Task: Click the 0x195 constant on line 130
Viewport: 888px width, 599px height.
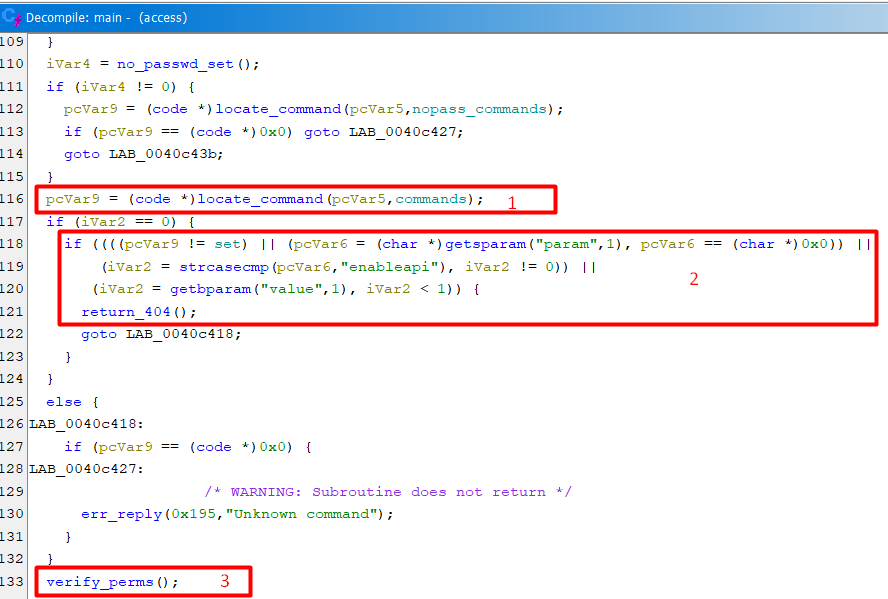Action: click(194, 514)
